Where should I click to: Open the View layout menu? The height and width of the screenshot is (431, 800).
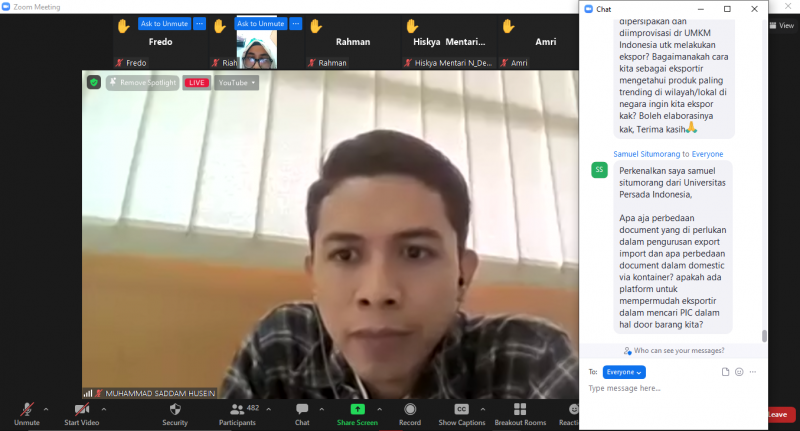pyautogui.click(x=782, y=26)
